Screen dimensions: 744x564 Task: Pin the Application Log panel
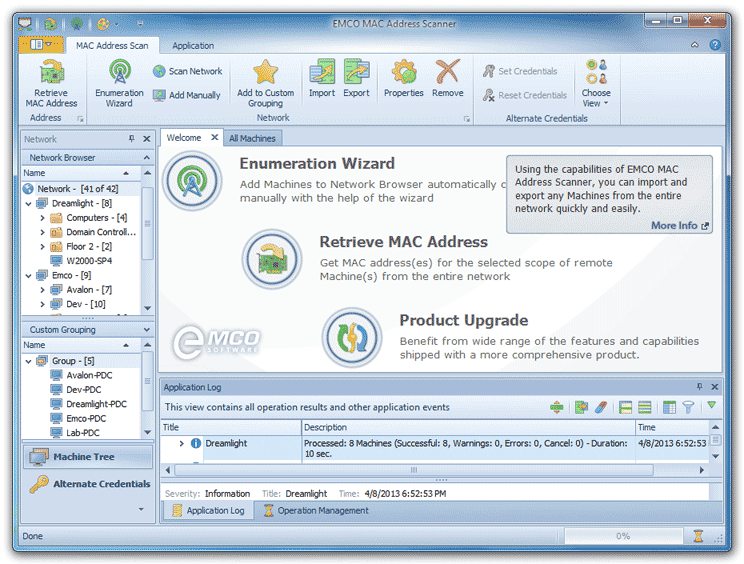pos(699,387)
